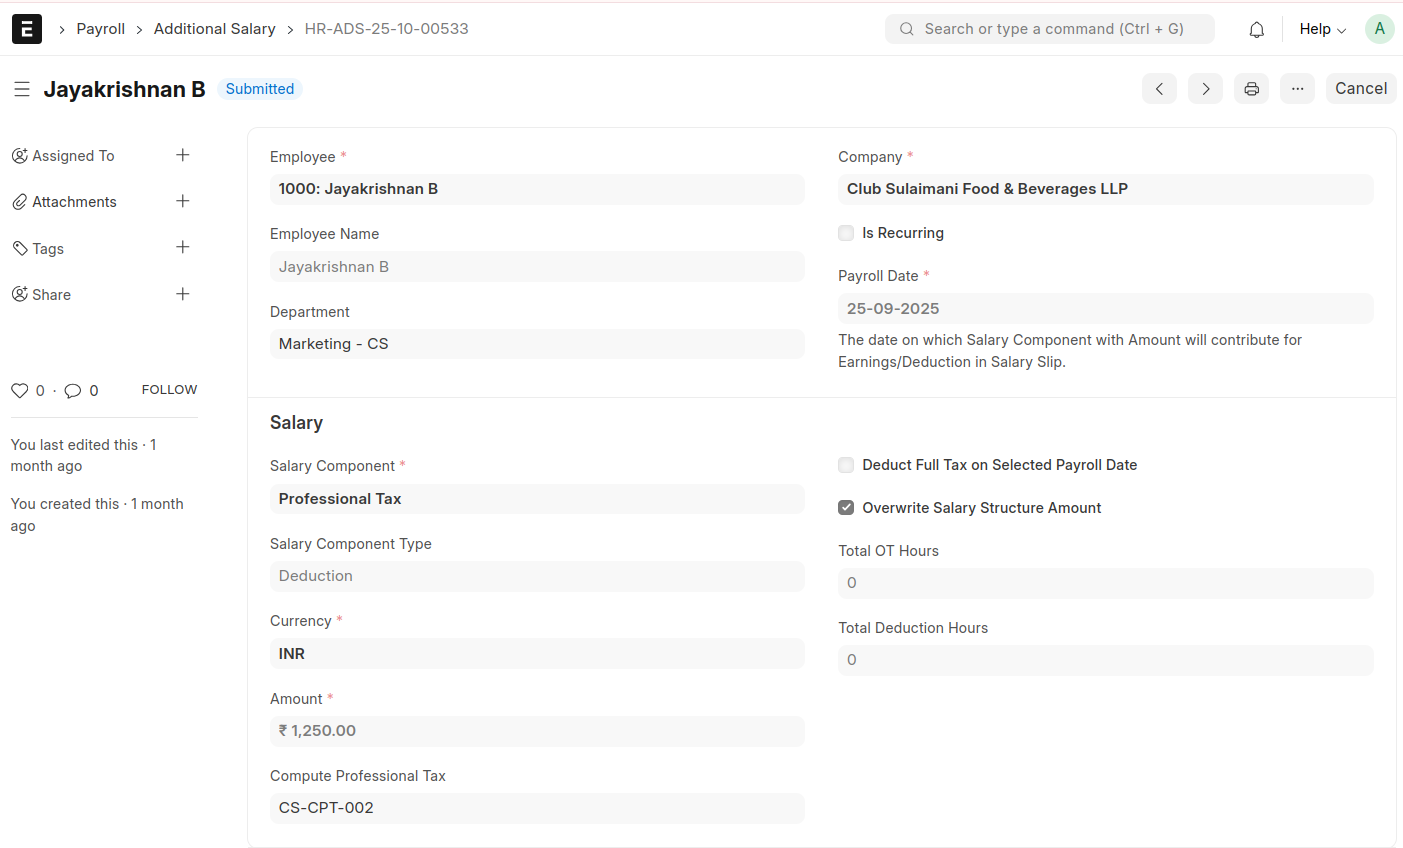Click the ERPNext home logo icon
This screenshot has width=1403, height=848.
(27, 29)
